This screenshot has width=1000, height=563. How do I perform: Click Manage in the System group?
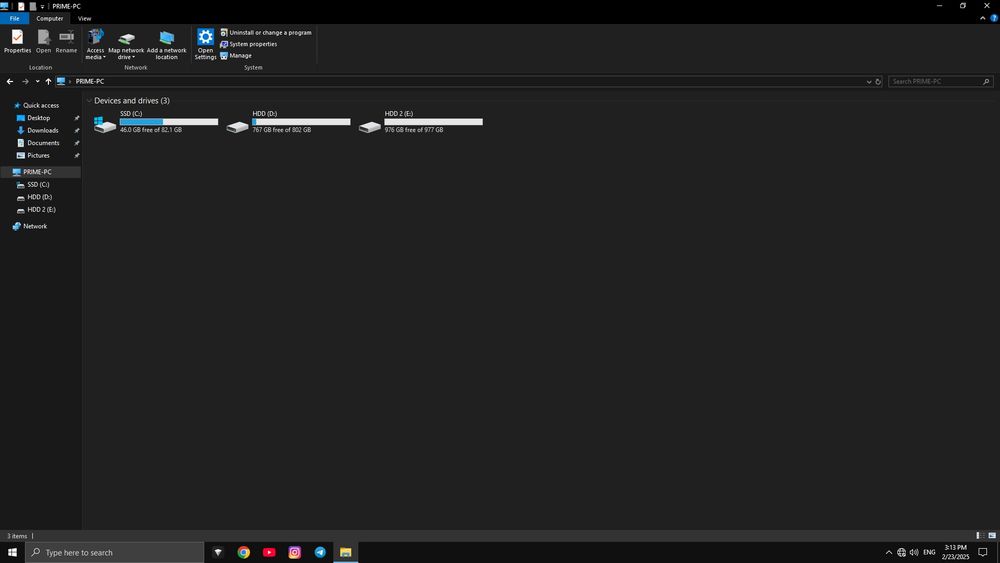(x=236, y=55)
